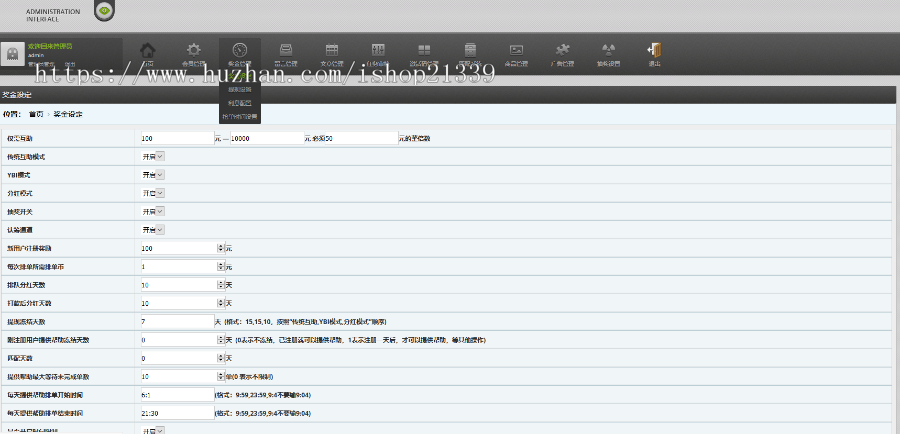Click stepper arrows on 新用户注册奖励 field
Screen dimensions: 900x434
220,249
